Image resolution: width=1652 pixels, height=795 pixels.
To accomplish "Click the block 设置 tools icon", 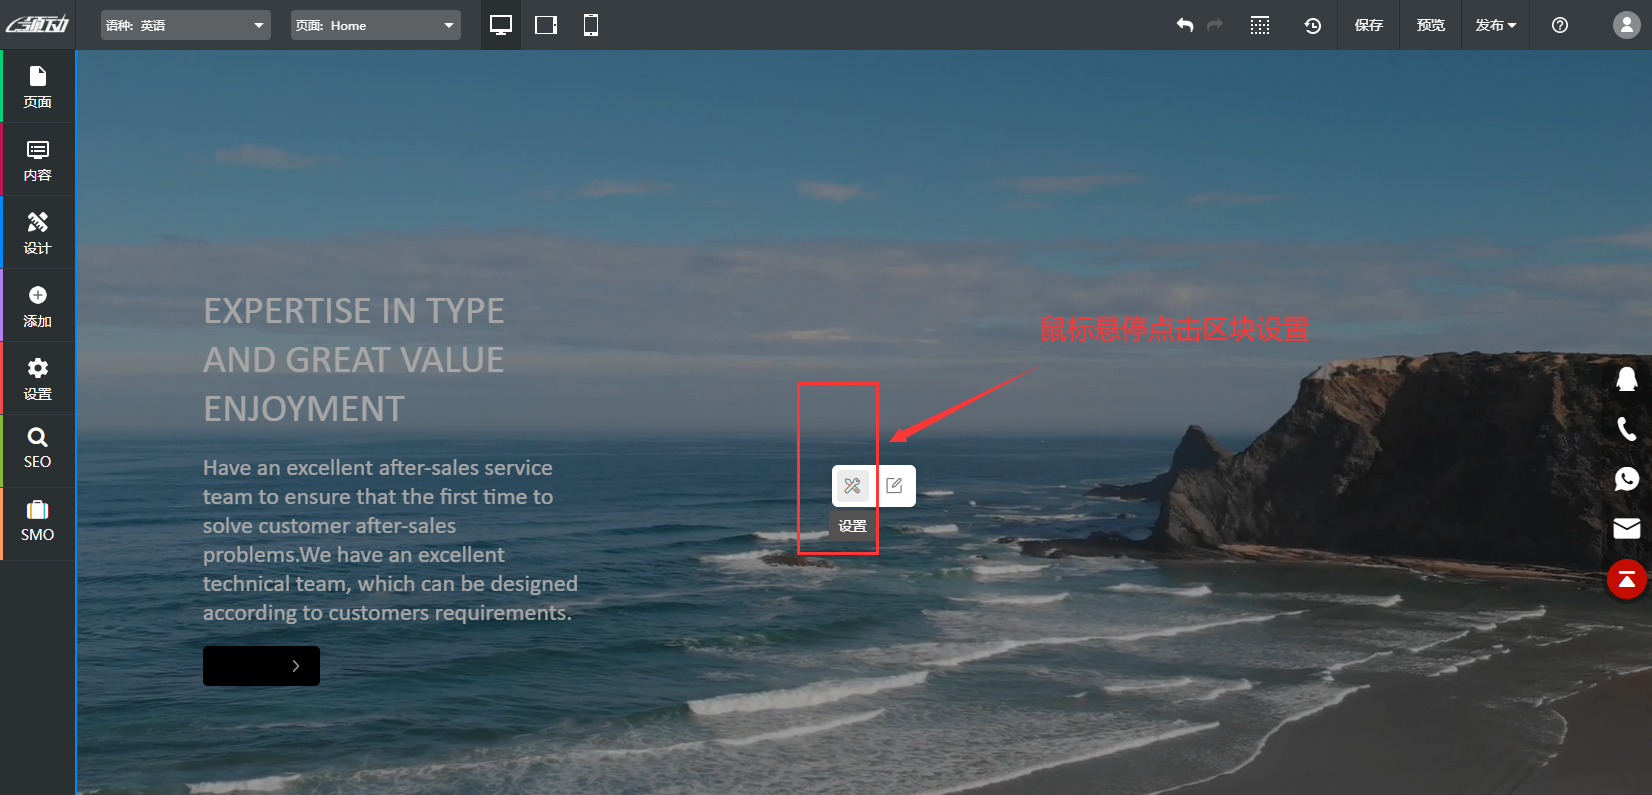I will 852,486.
